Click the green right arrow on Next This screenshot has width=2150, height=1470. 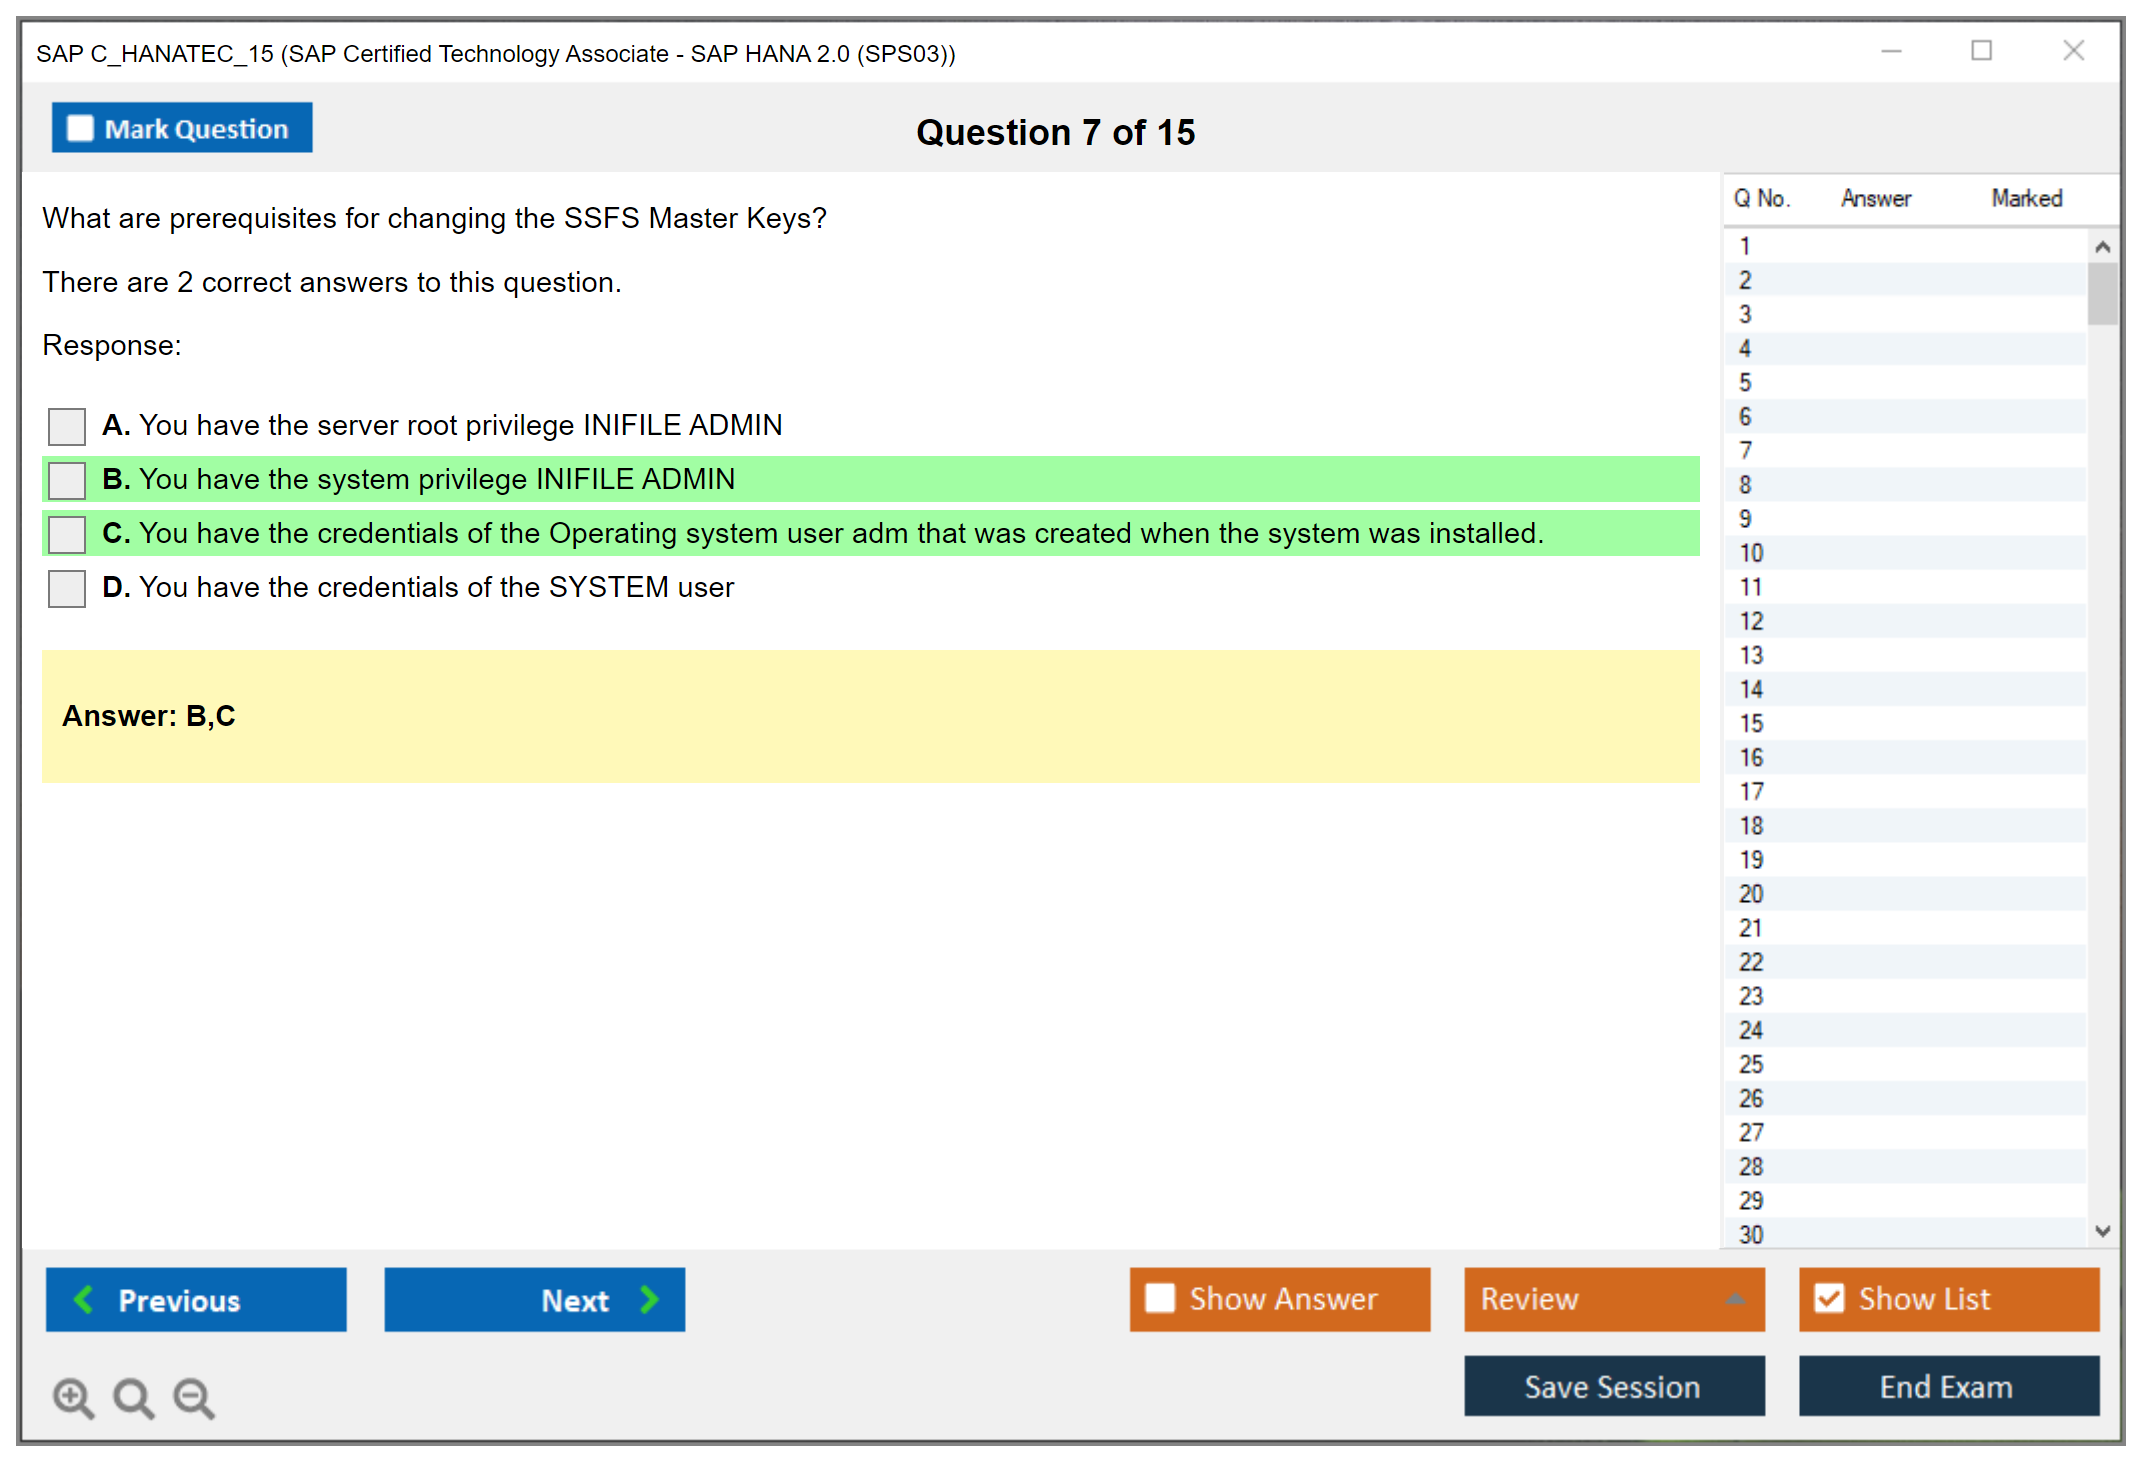pyautogui.click(x=649, y=1299)
